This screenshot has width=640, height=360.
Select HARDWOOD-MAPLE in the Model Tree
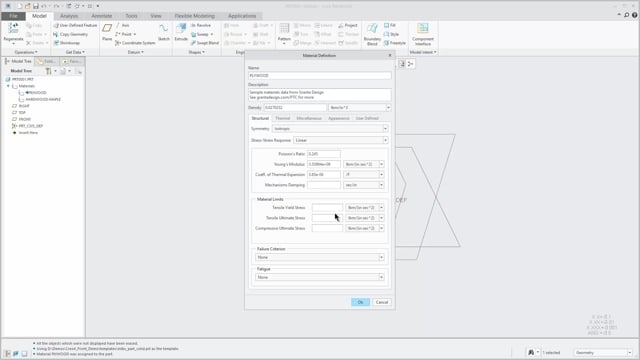pyautogui.click(x=43, y=99)
